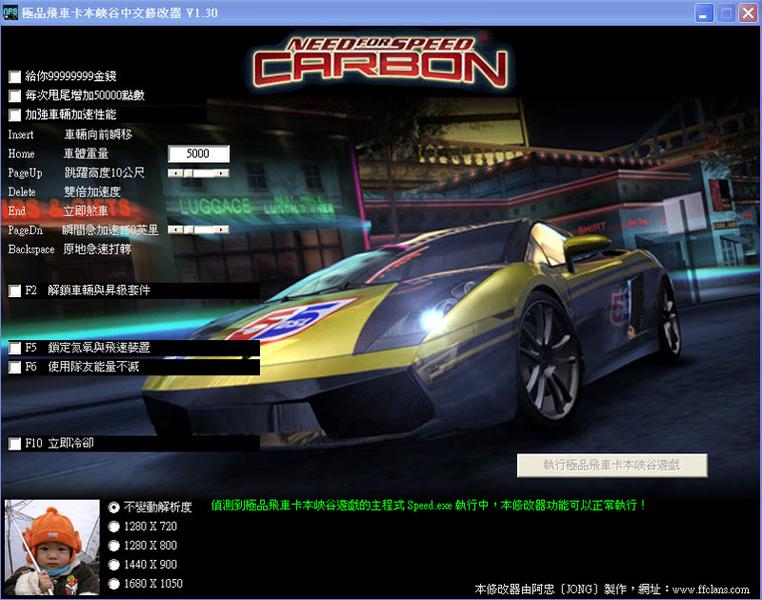Image resolution: width=762 pixels, height=600 pixels.
Task: Click the Delete 雙倍加速度 label
Action: (x=64, y=192)
